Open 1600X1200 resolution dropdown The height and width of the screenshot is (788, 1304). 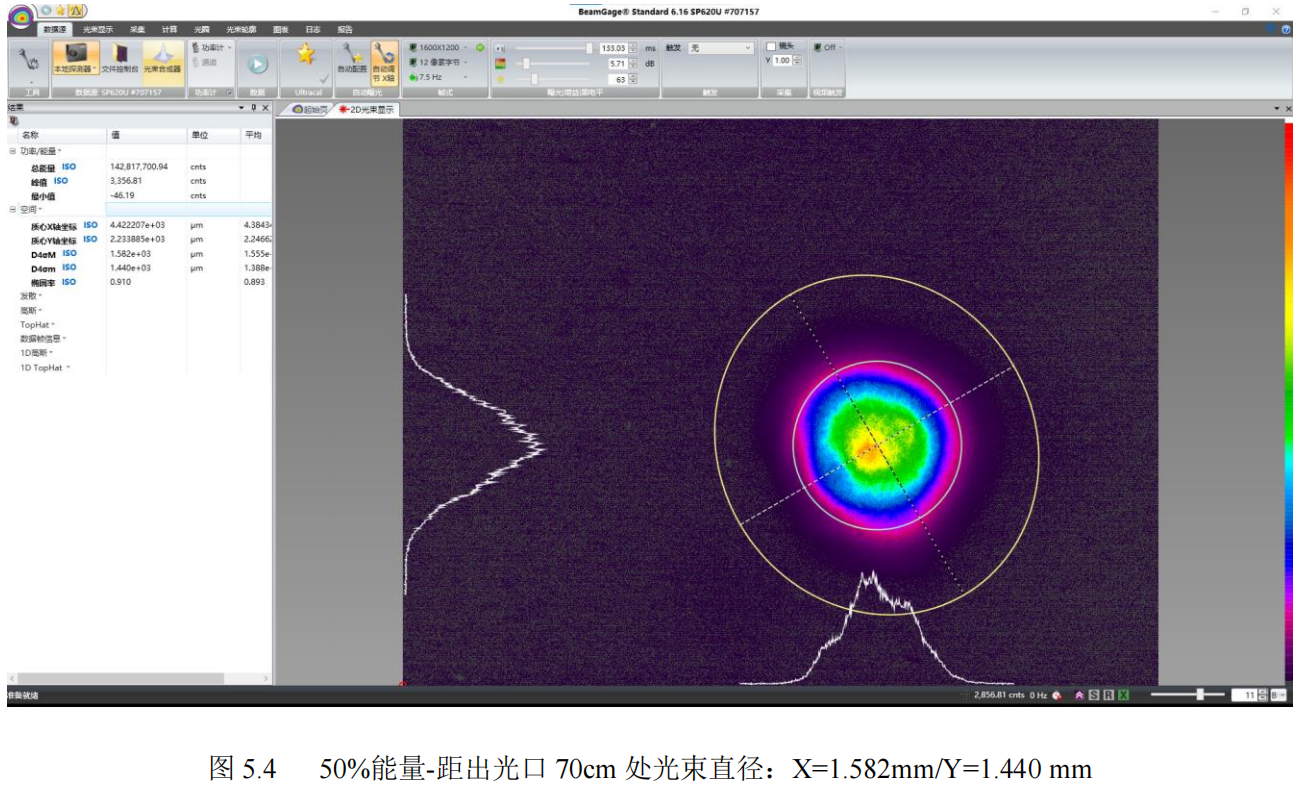coord(439,47)
